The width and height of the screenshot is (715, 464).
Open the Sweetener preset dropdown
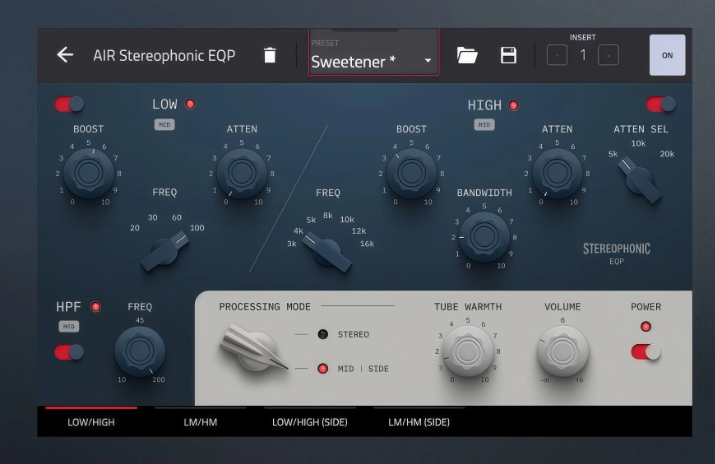click(373, 52)
